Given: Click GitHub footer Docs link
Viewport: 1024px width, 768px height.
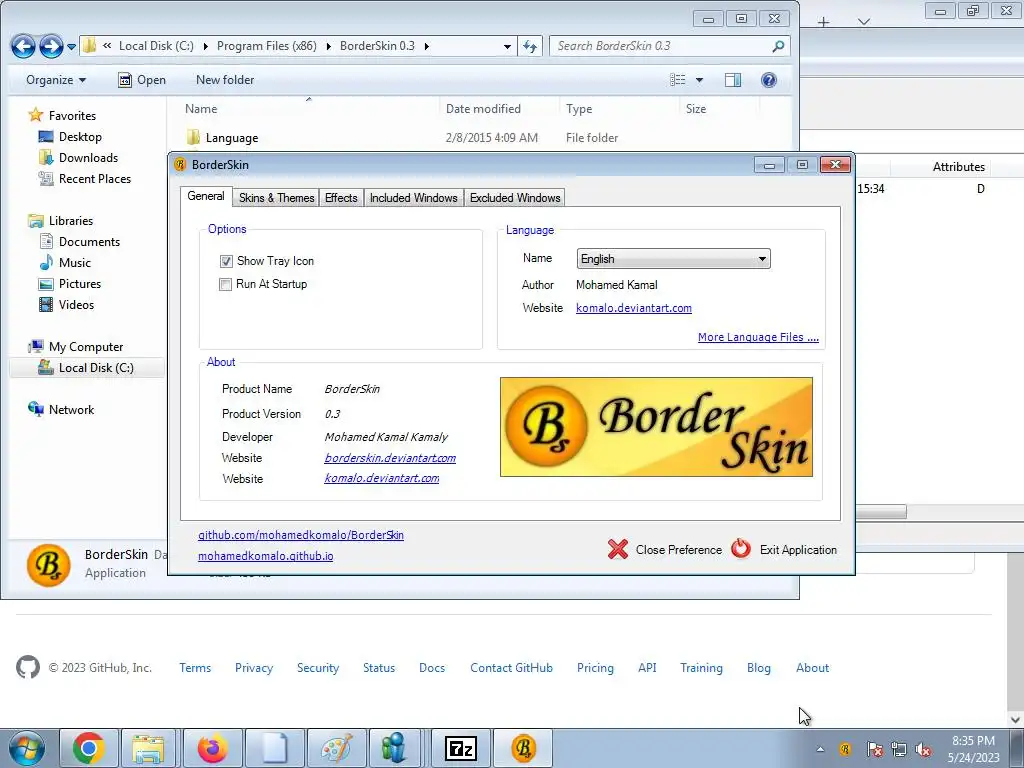Looking at the screenshot, I should [x=432, y=668].
